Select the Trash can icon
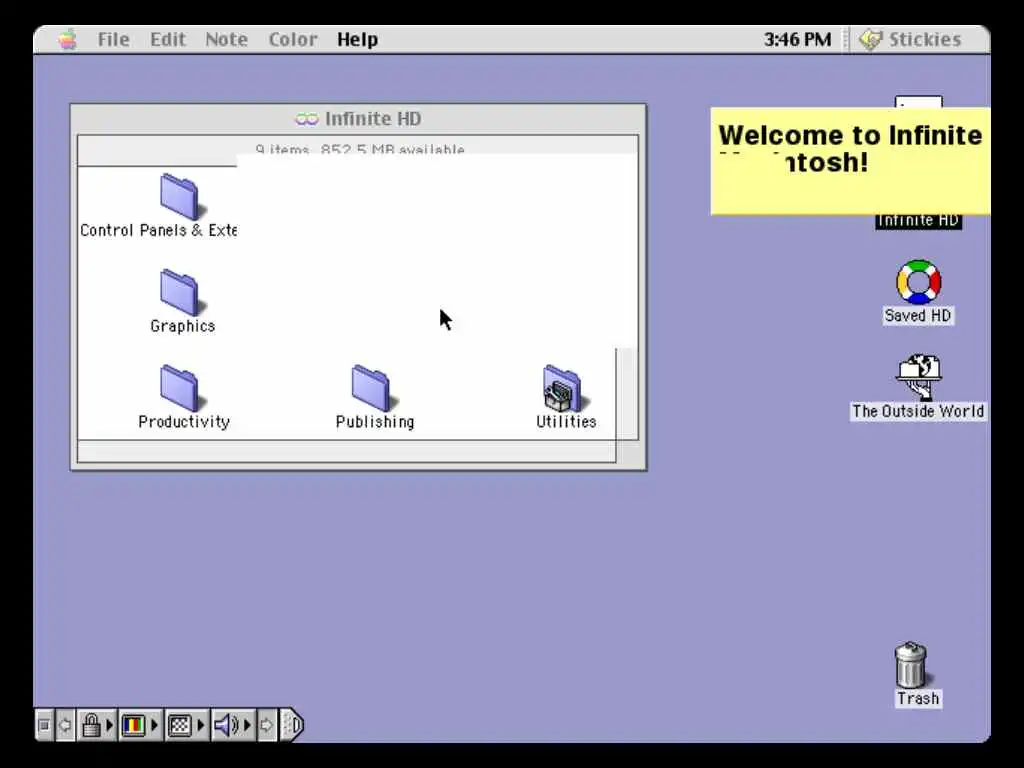 [x=911, y=664]
